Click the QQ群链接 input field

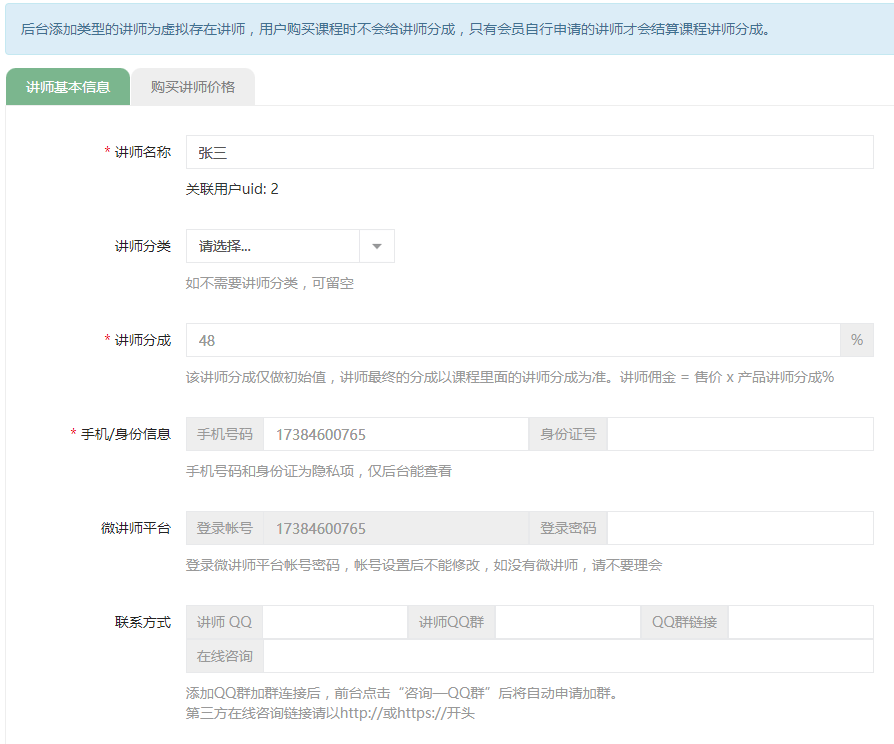coord(801,622)
